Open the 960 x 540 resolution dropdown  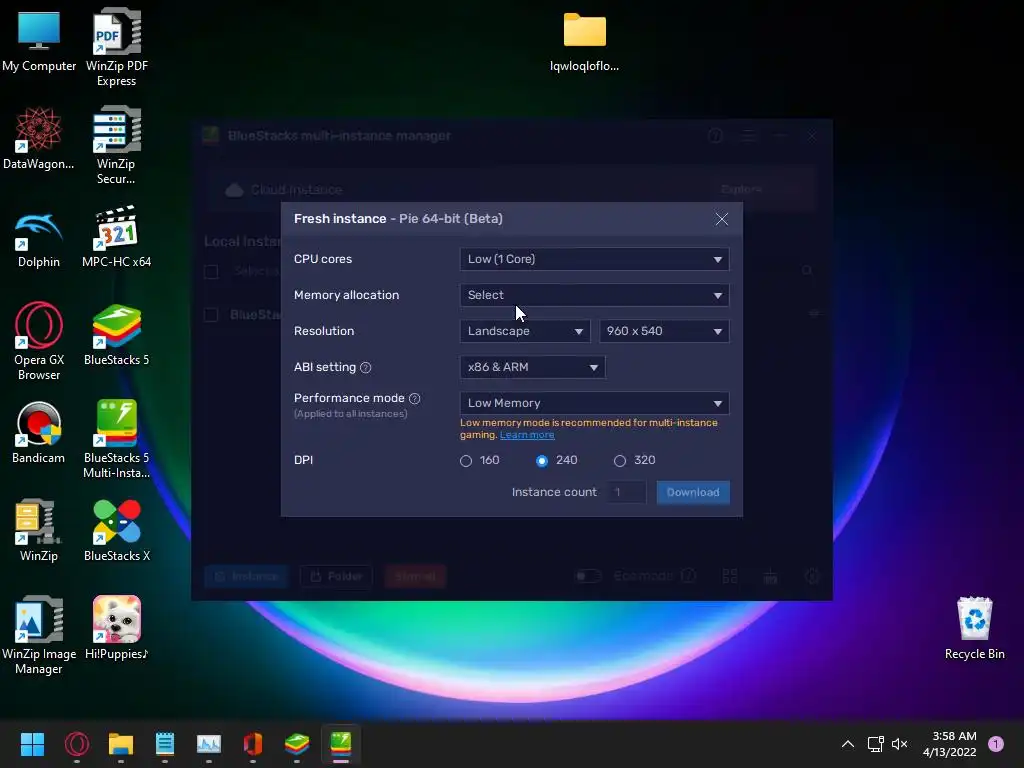664,331
